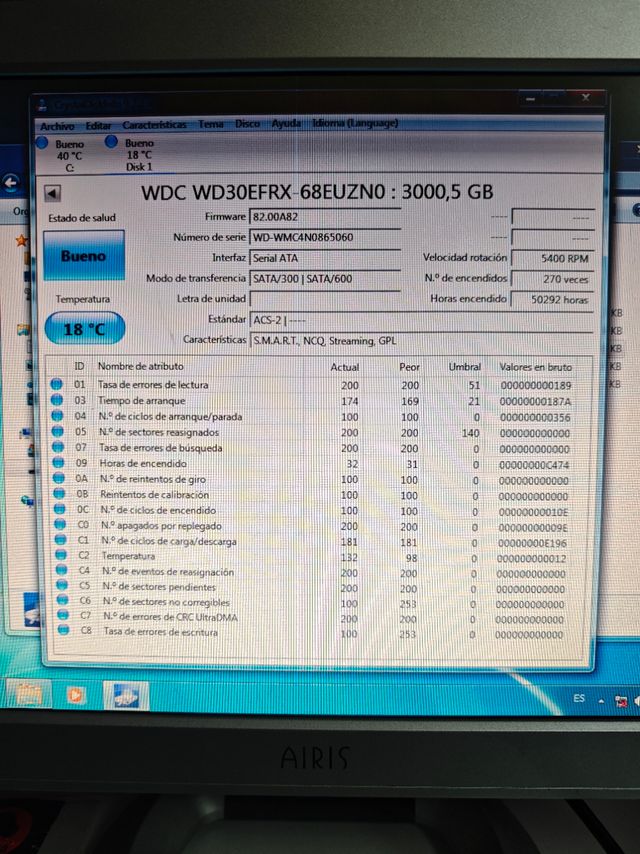Click raw value 00000000E196
The height and width of the screenshot is (854, 640).
(532, 543)
